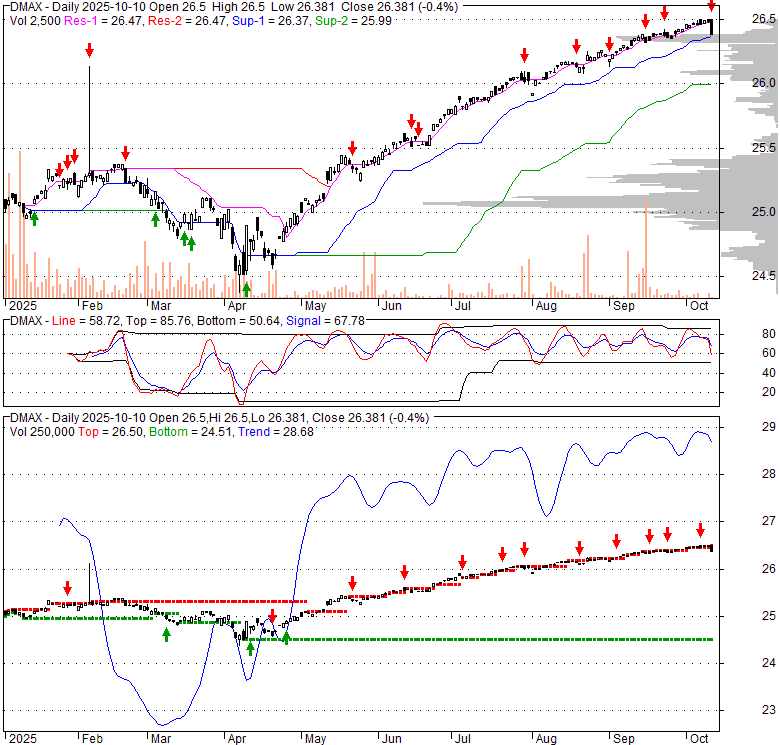This screenshot has width=780, height=745.
Task: Click the 'Bottom = 24.51' green label
Action: point(191,432)
